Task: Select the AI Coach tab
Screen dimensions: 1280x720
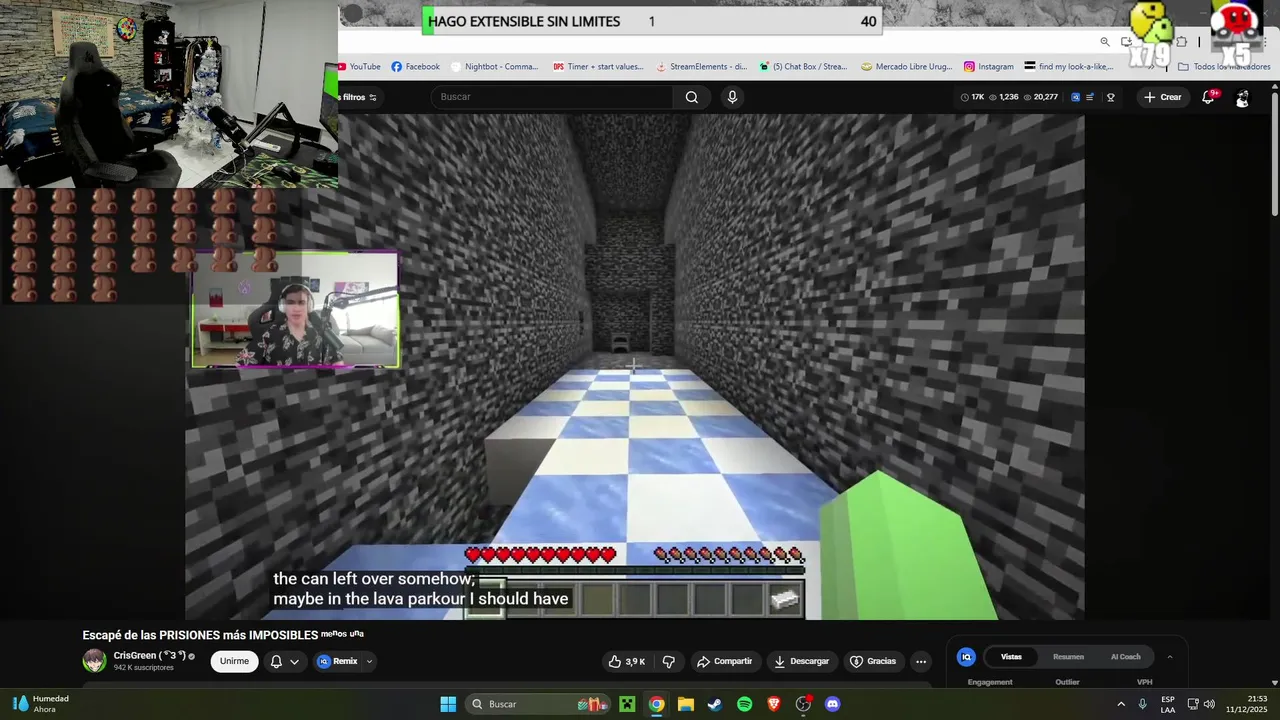Action: [x=1125, y=657]
